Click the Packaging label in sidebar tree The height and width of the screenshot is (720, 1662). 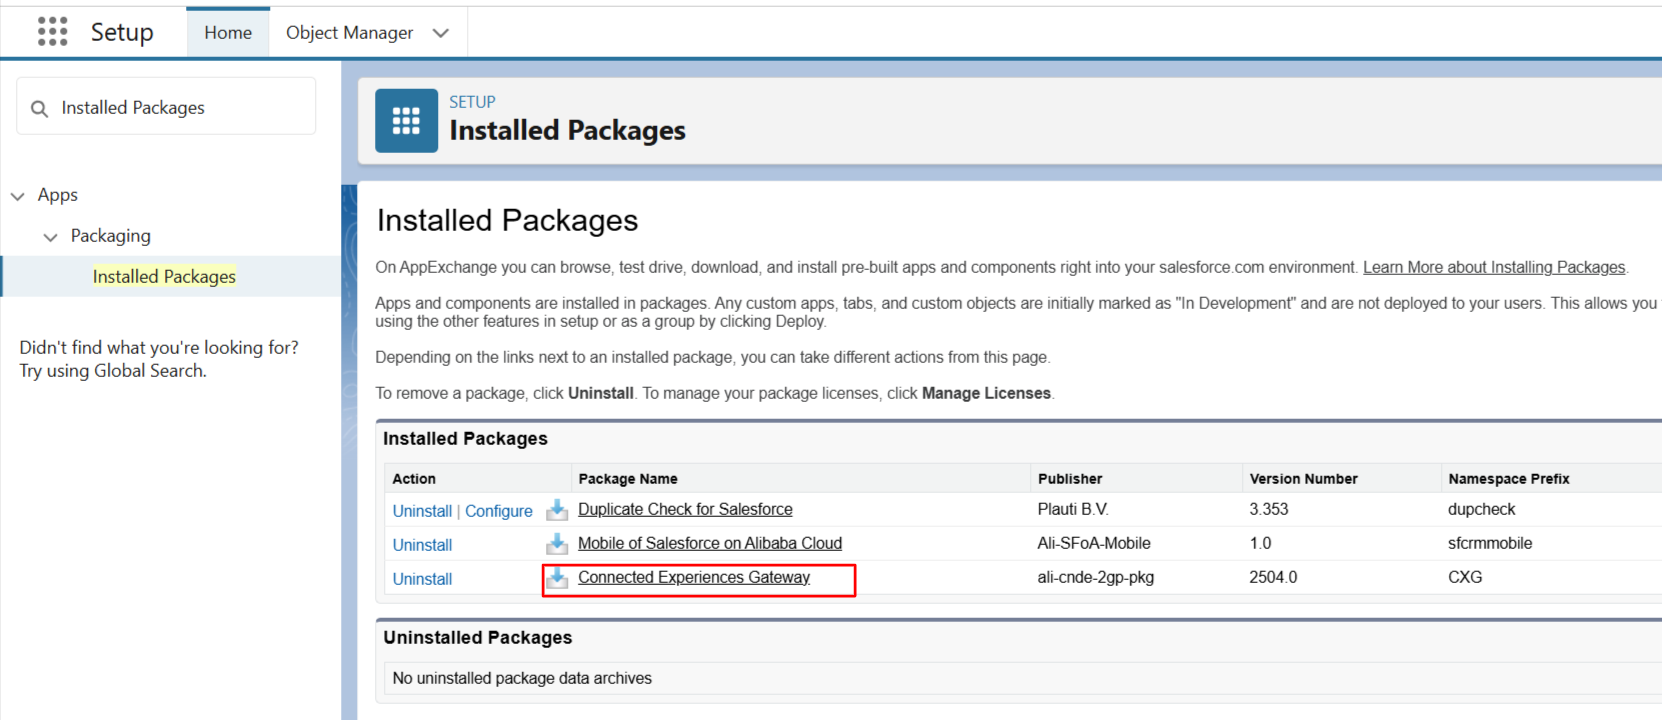tap(111, 236)
